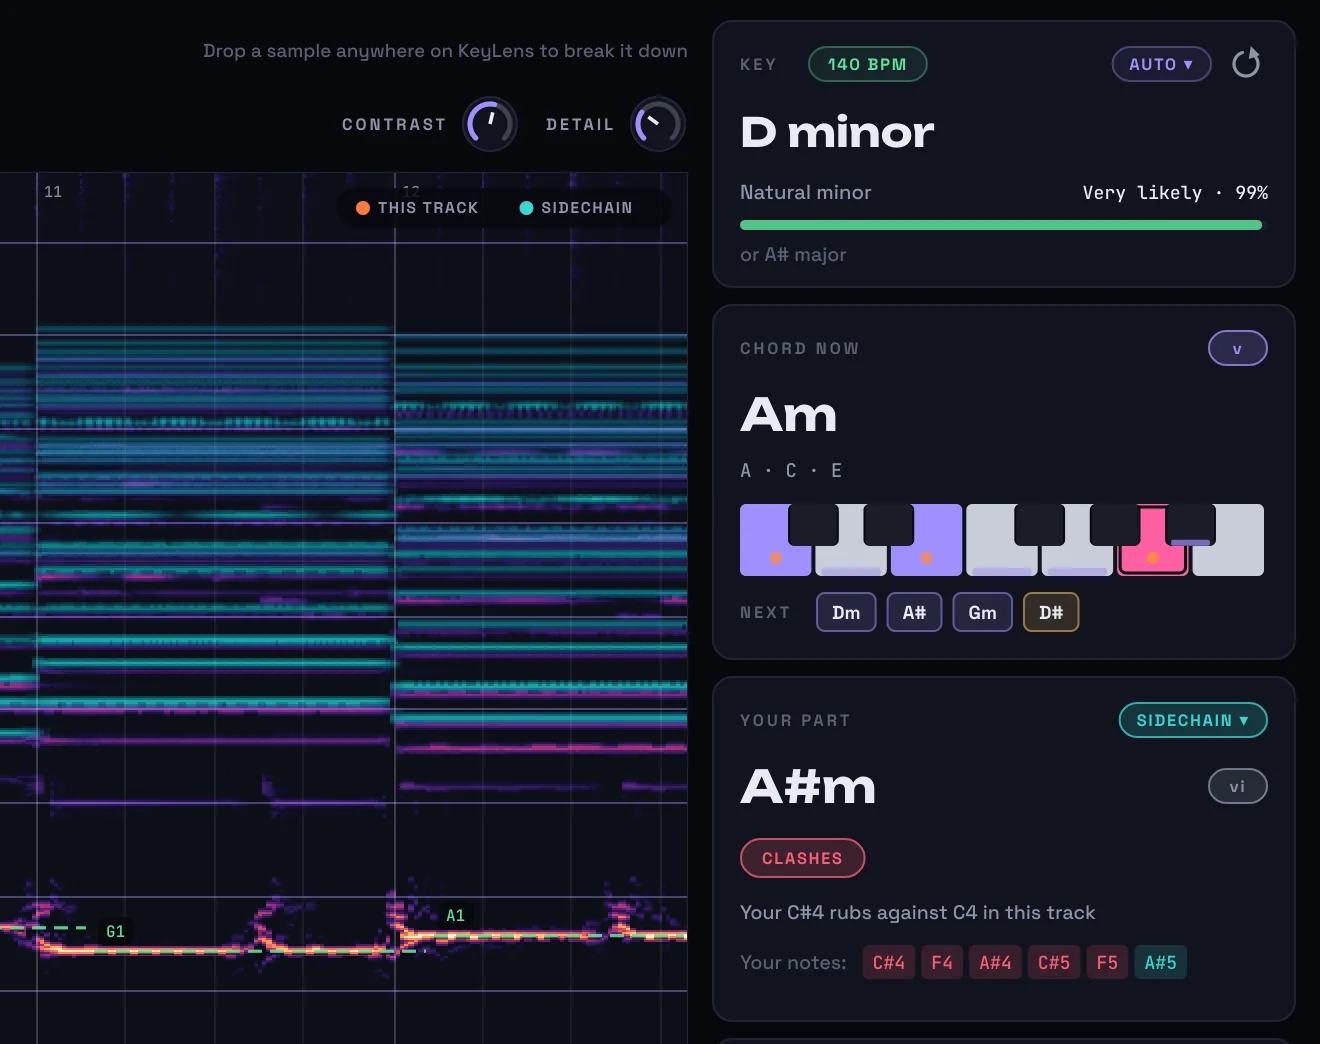Screen dimensions: 1320x1044
Task: Open the Auto key mode dropdown
Action: coord(1161,64)
